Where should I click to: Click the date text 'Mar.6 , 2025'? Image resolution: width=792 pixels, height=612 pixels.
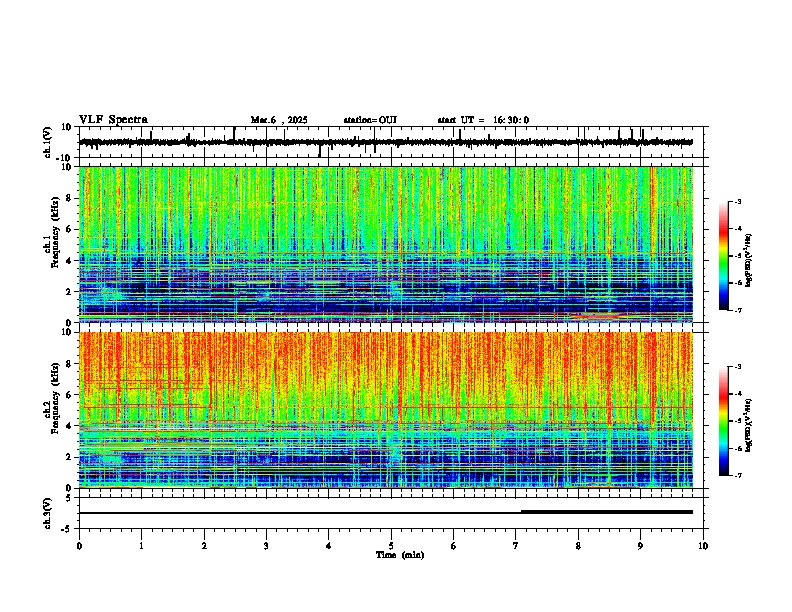279,120
